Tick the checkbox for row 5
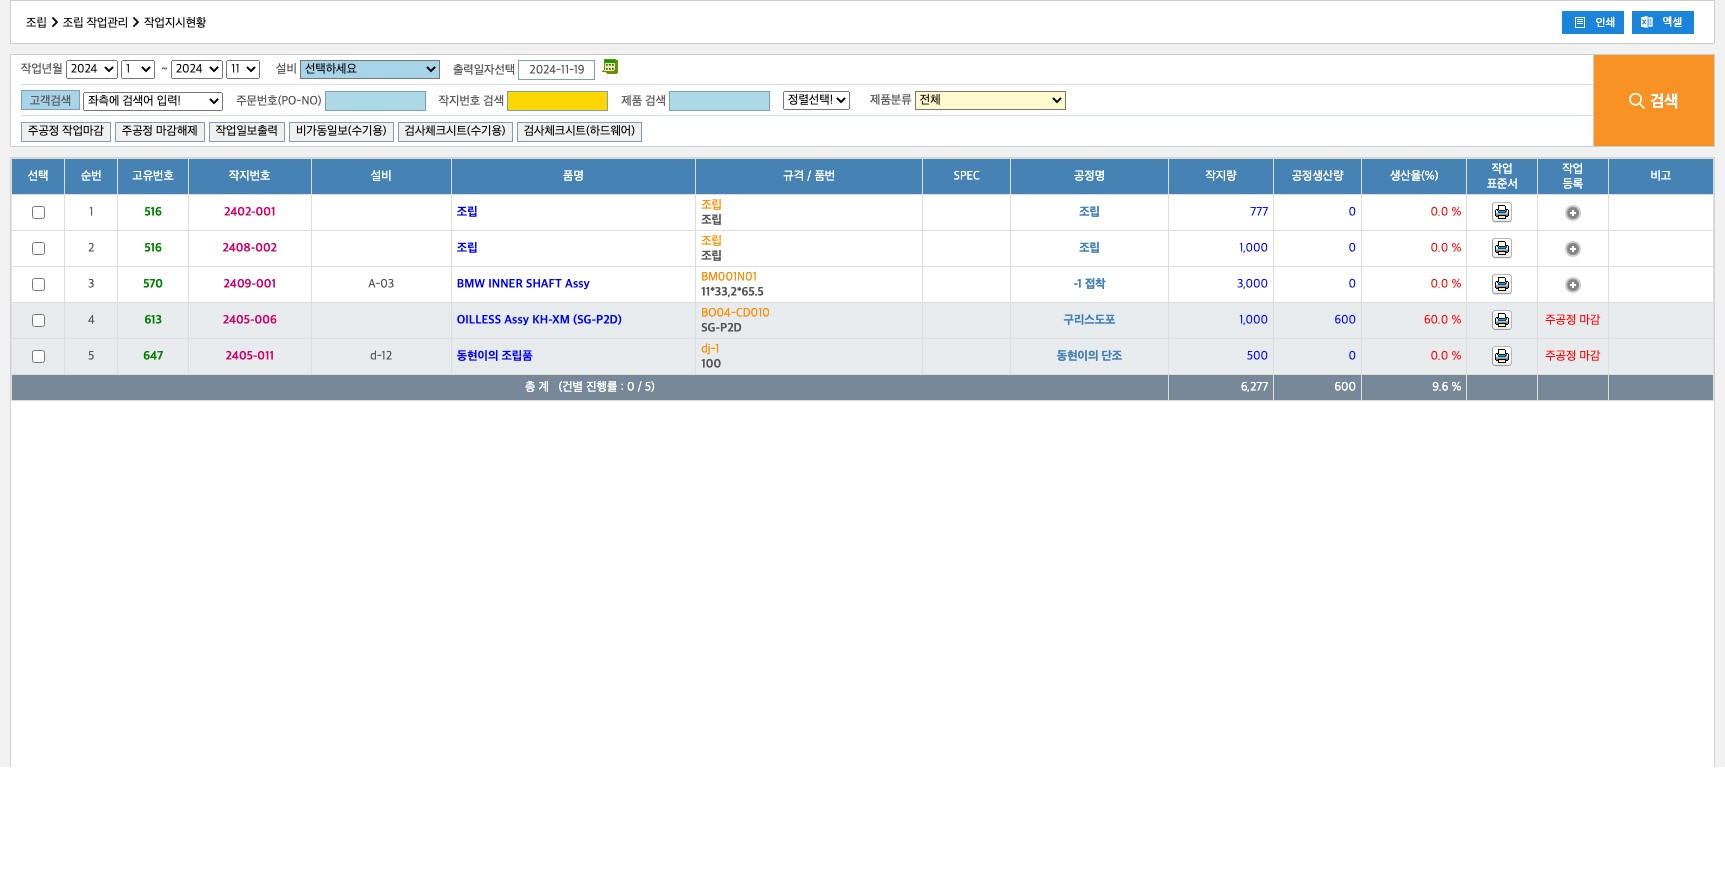The image size is (1725, 893). (x=38, y=356)
